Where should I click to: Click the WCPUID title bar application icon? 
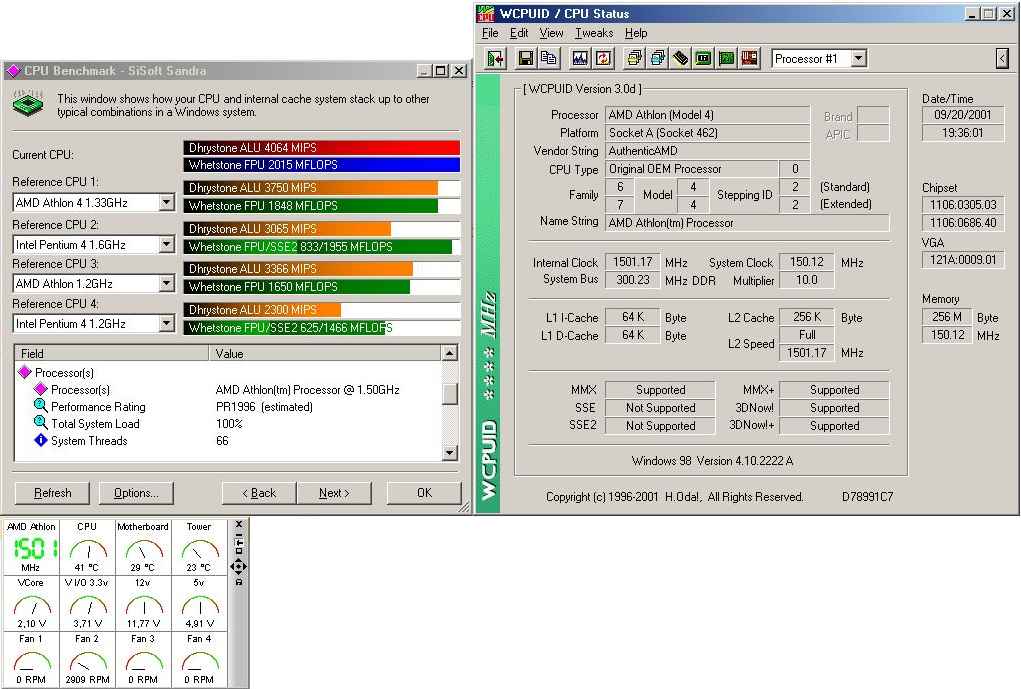click(x=486, y=13)
